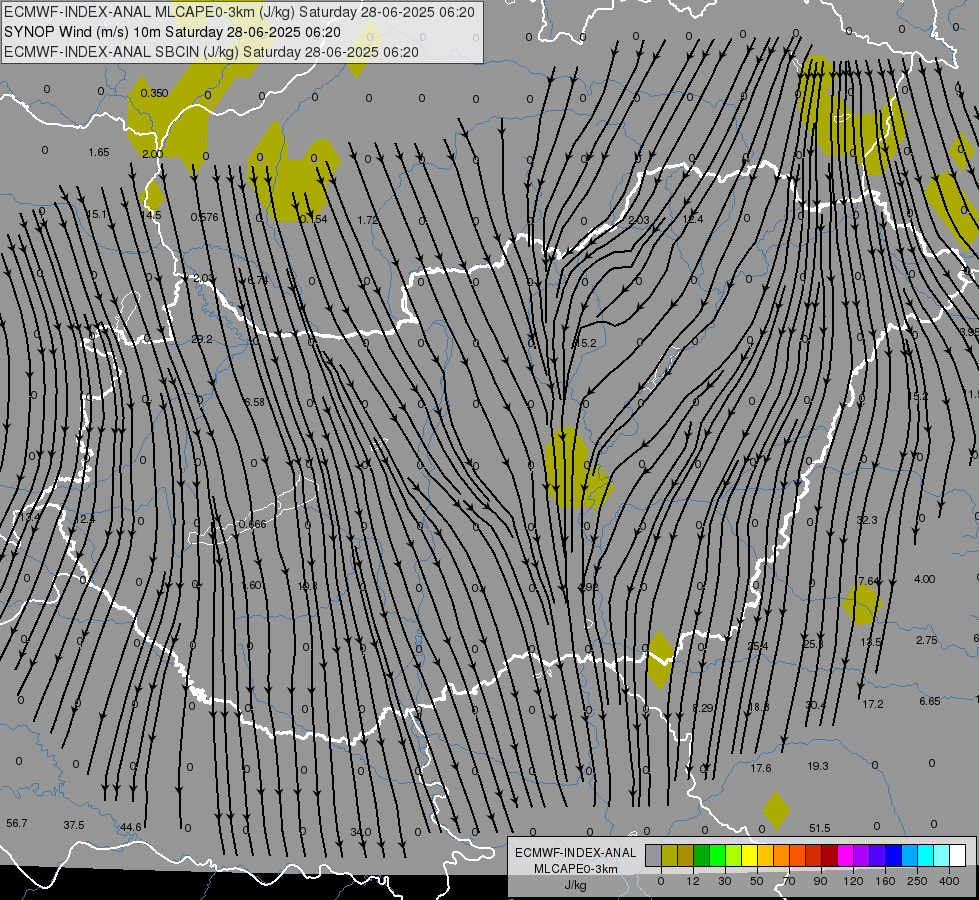Screen dimensions: 979x900
Task: Click the map value '8.29'
Action: click(702, 708)
